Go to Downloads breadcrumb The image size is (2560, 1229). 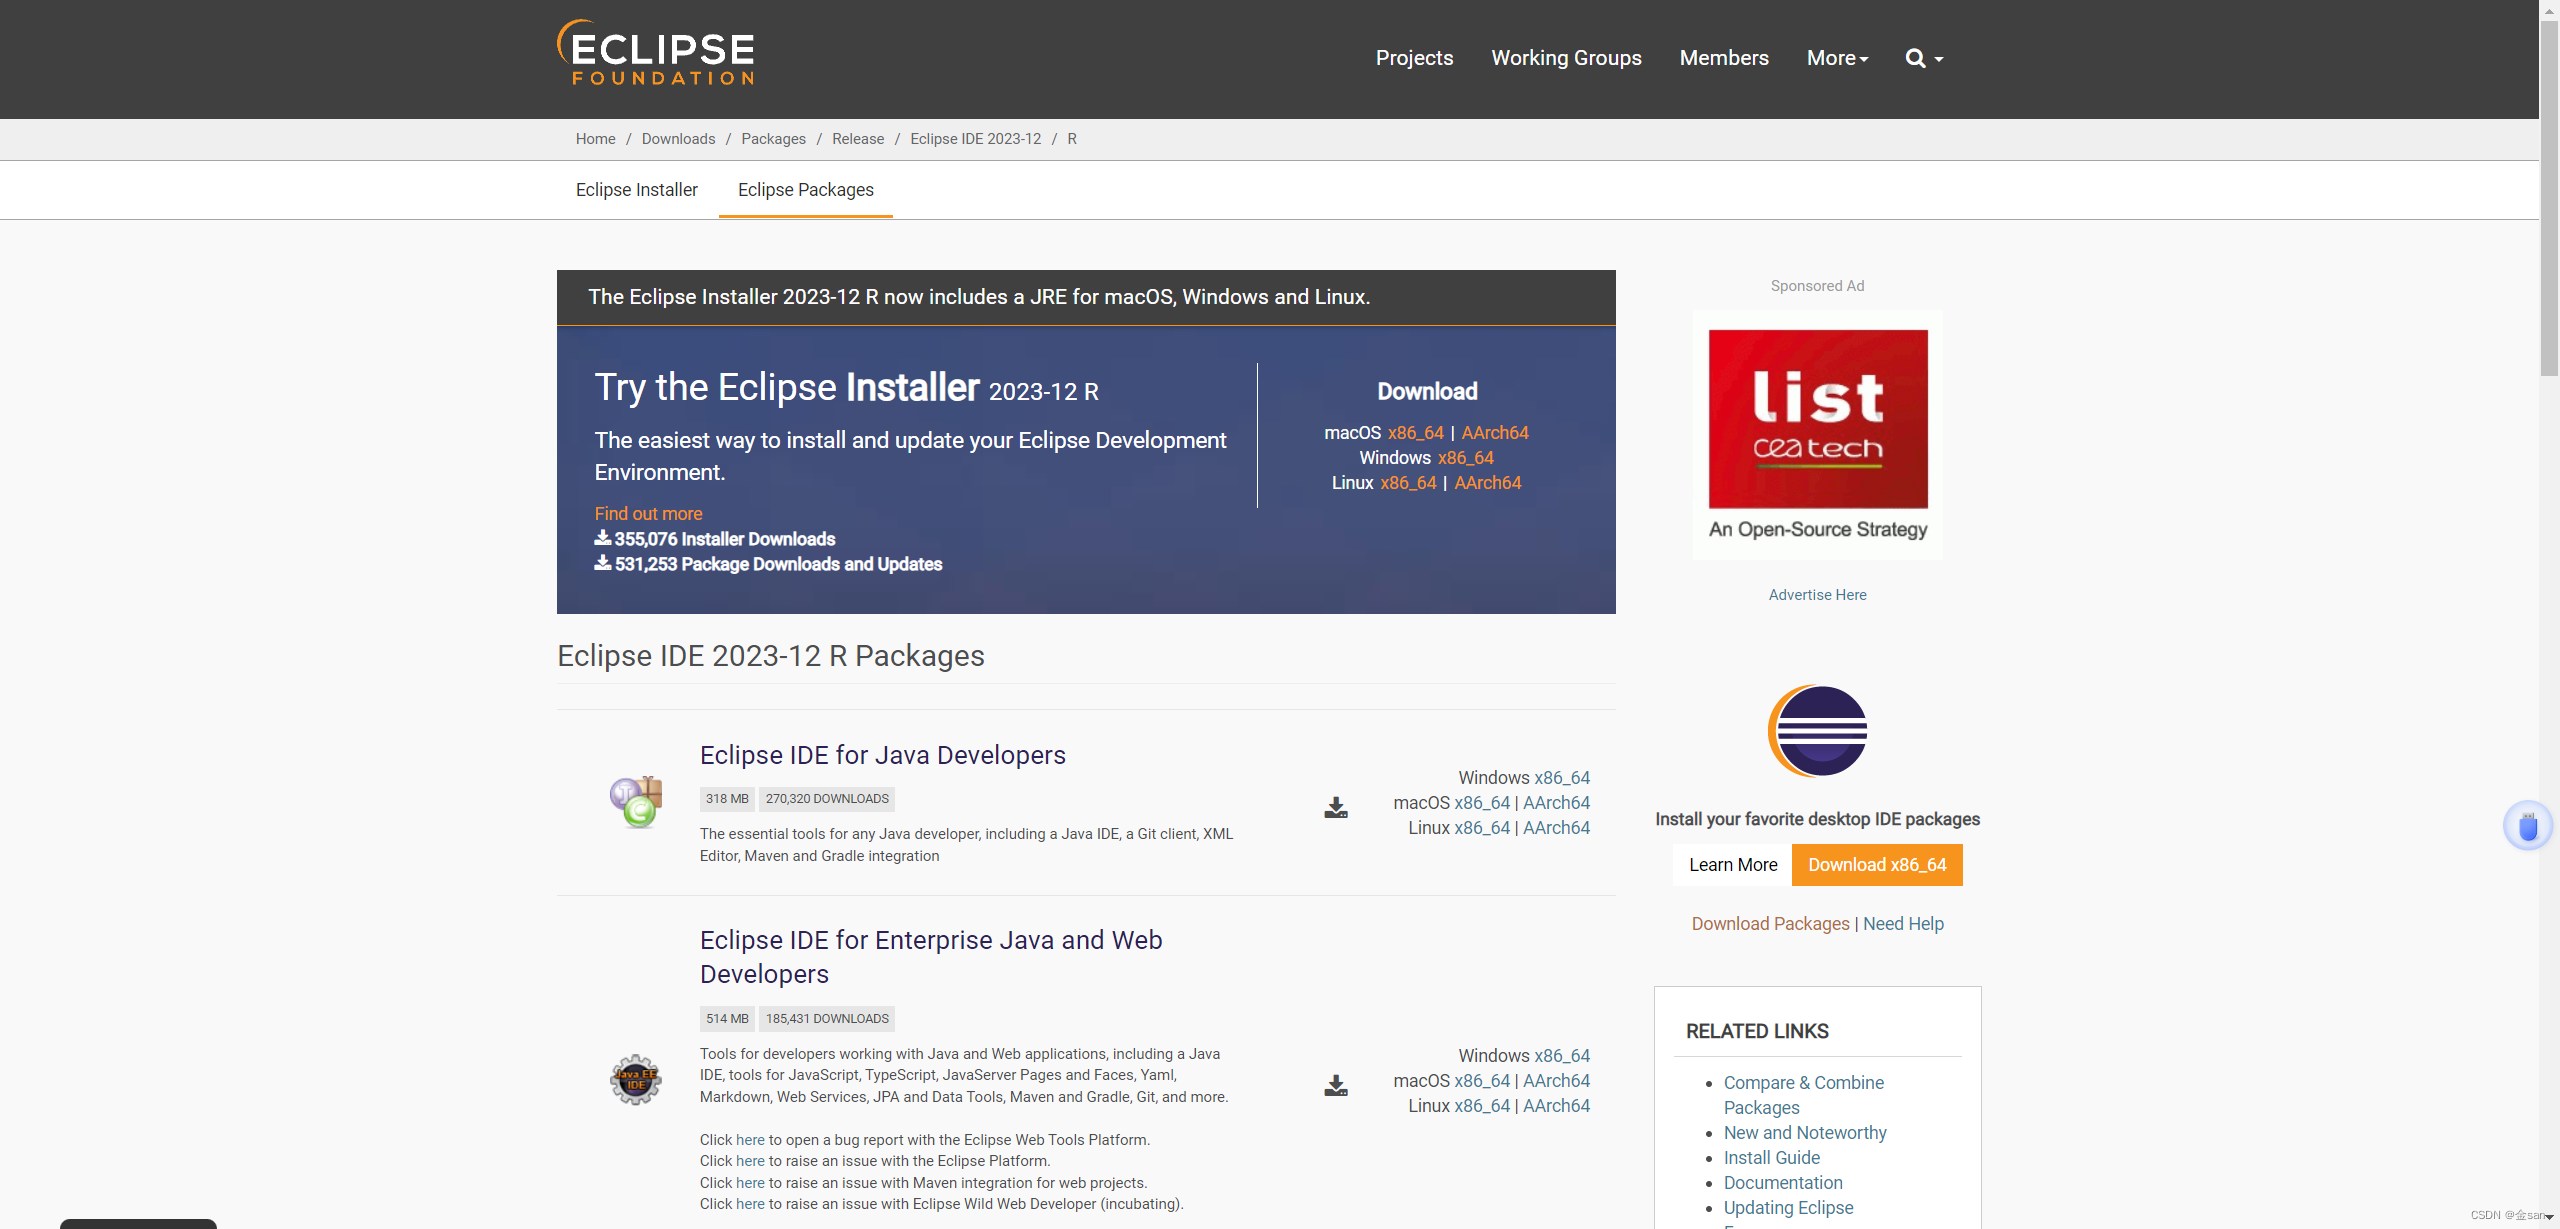tap(678, 139)
